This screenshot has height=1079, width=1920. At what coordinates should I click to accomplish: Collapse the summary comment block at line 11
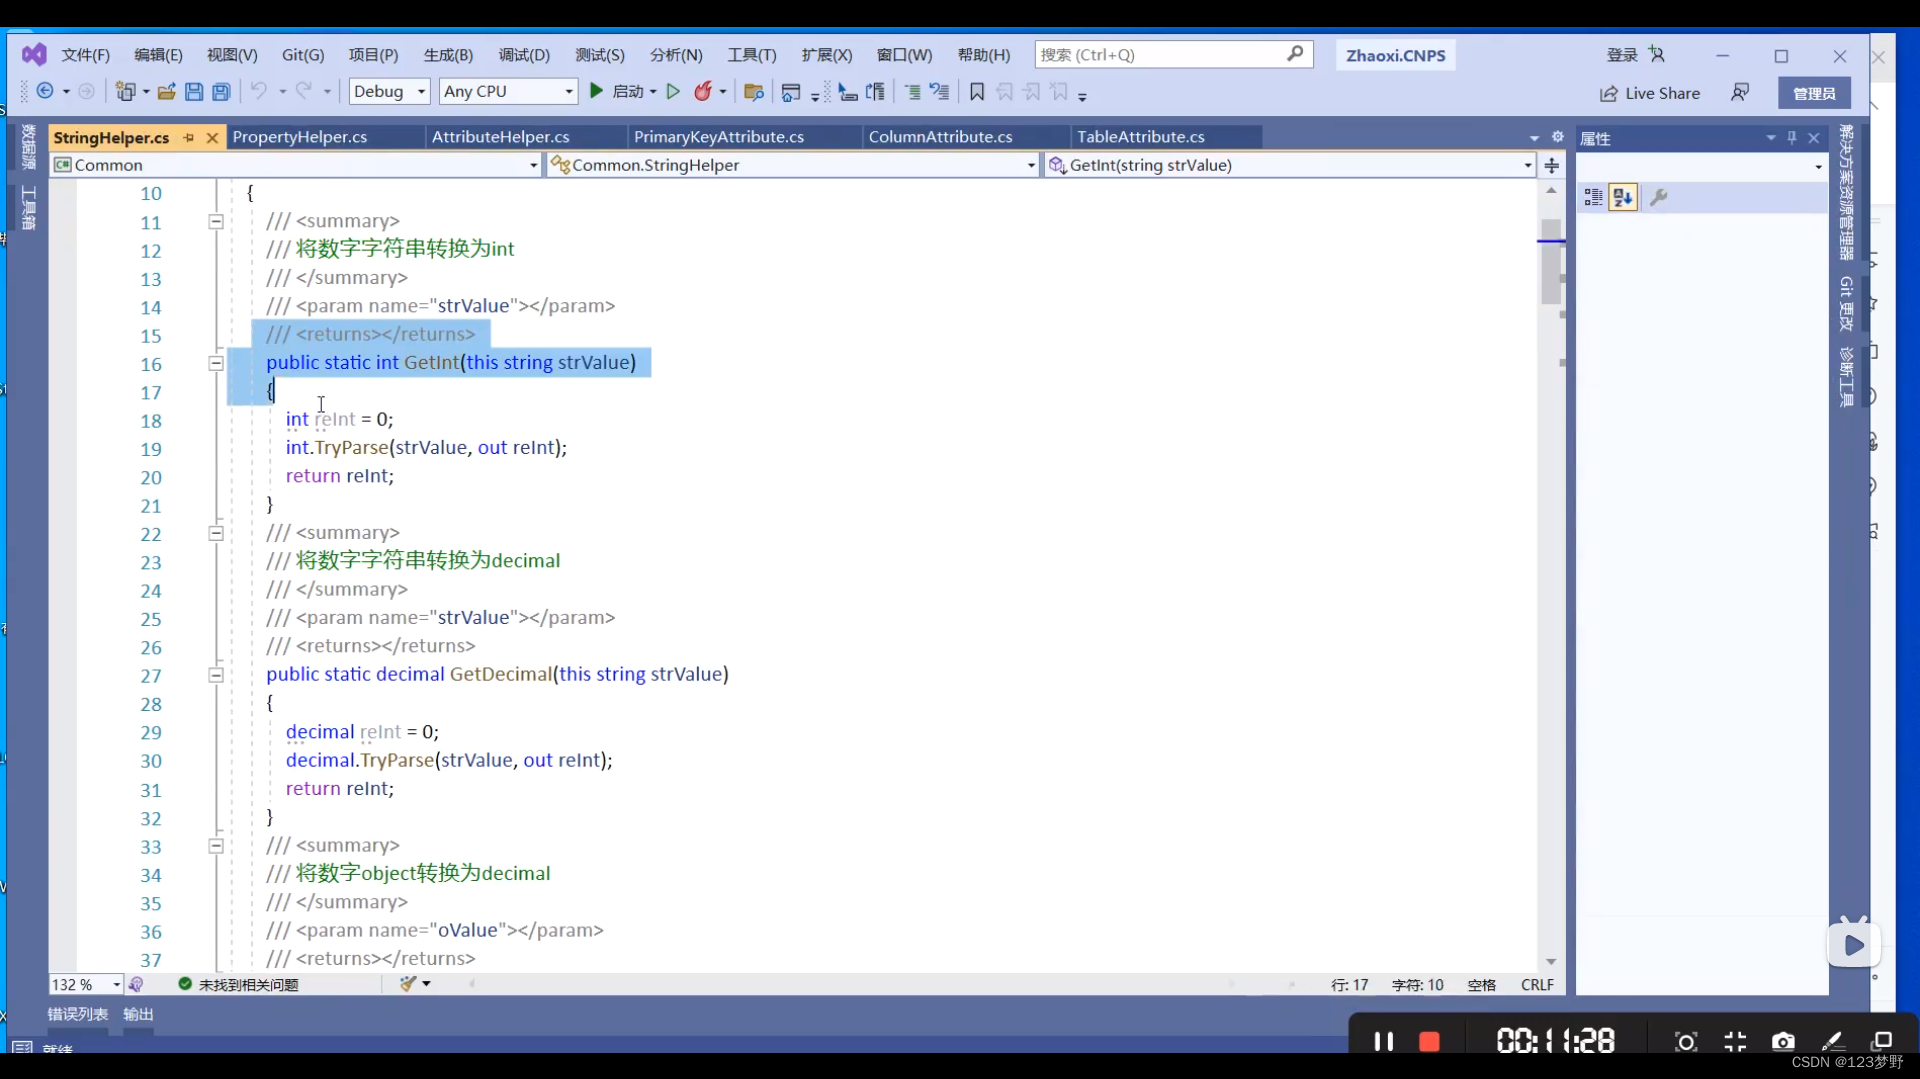pyautogui.click(x=215, y=222)
